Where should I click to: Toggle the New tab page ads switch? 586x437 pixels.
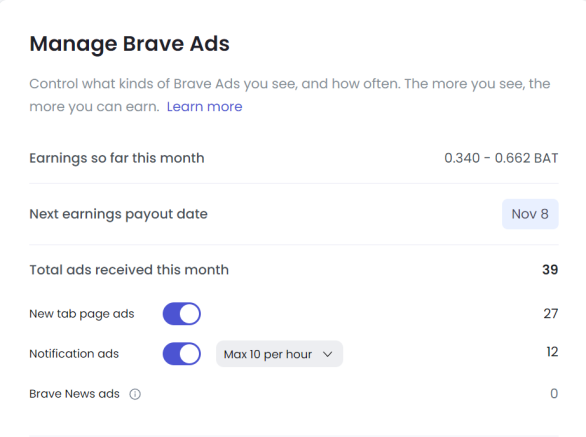click(182, 314)
